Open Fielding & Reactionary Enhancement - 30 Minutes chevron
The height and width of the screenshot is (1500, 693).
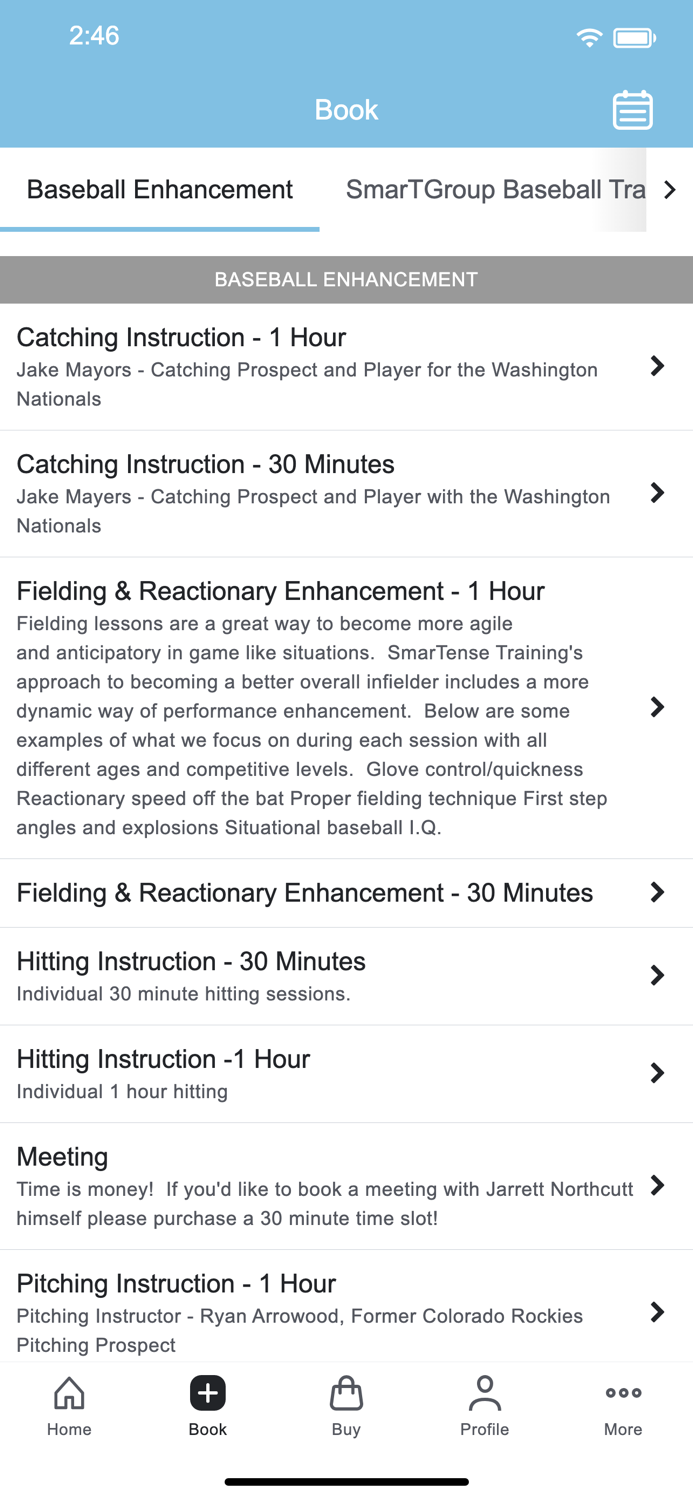pyautogui.click(x=657, y=892)
